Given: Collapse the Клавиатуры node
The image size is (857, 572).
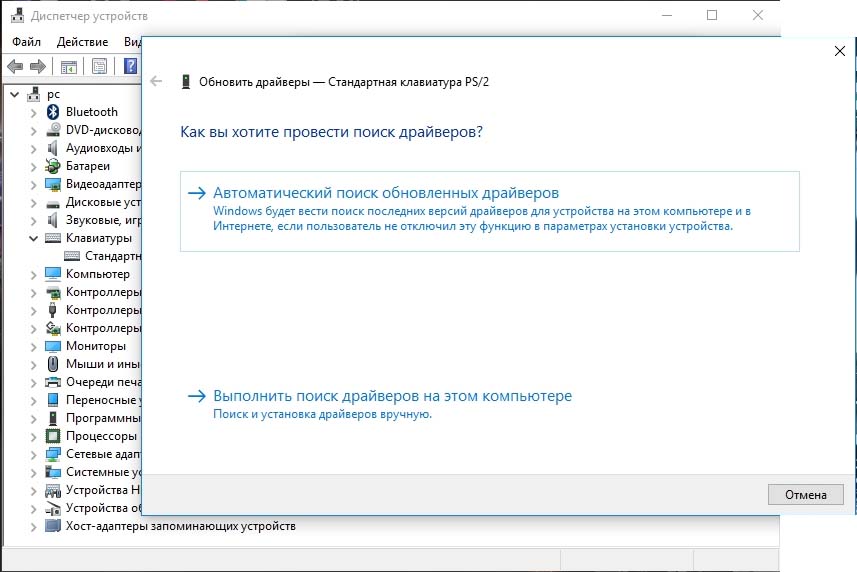Looking at the screenshot, I should [x=33, y=238].
